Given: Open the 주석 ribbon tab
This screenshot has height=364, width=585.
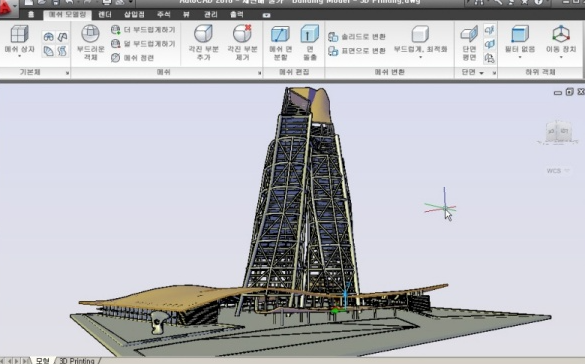Looking at the screenshot, I should pyautogui.click(x=163, y=15).
